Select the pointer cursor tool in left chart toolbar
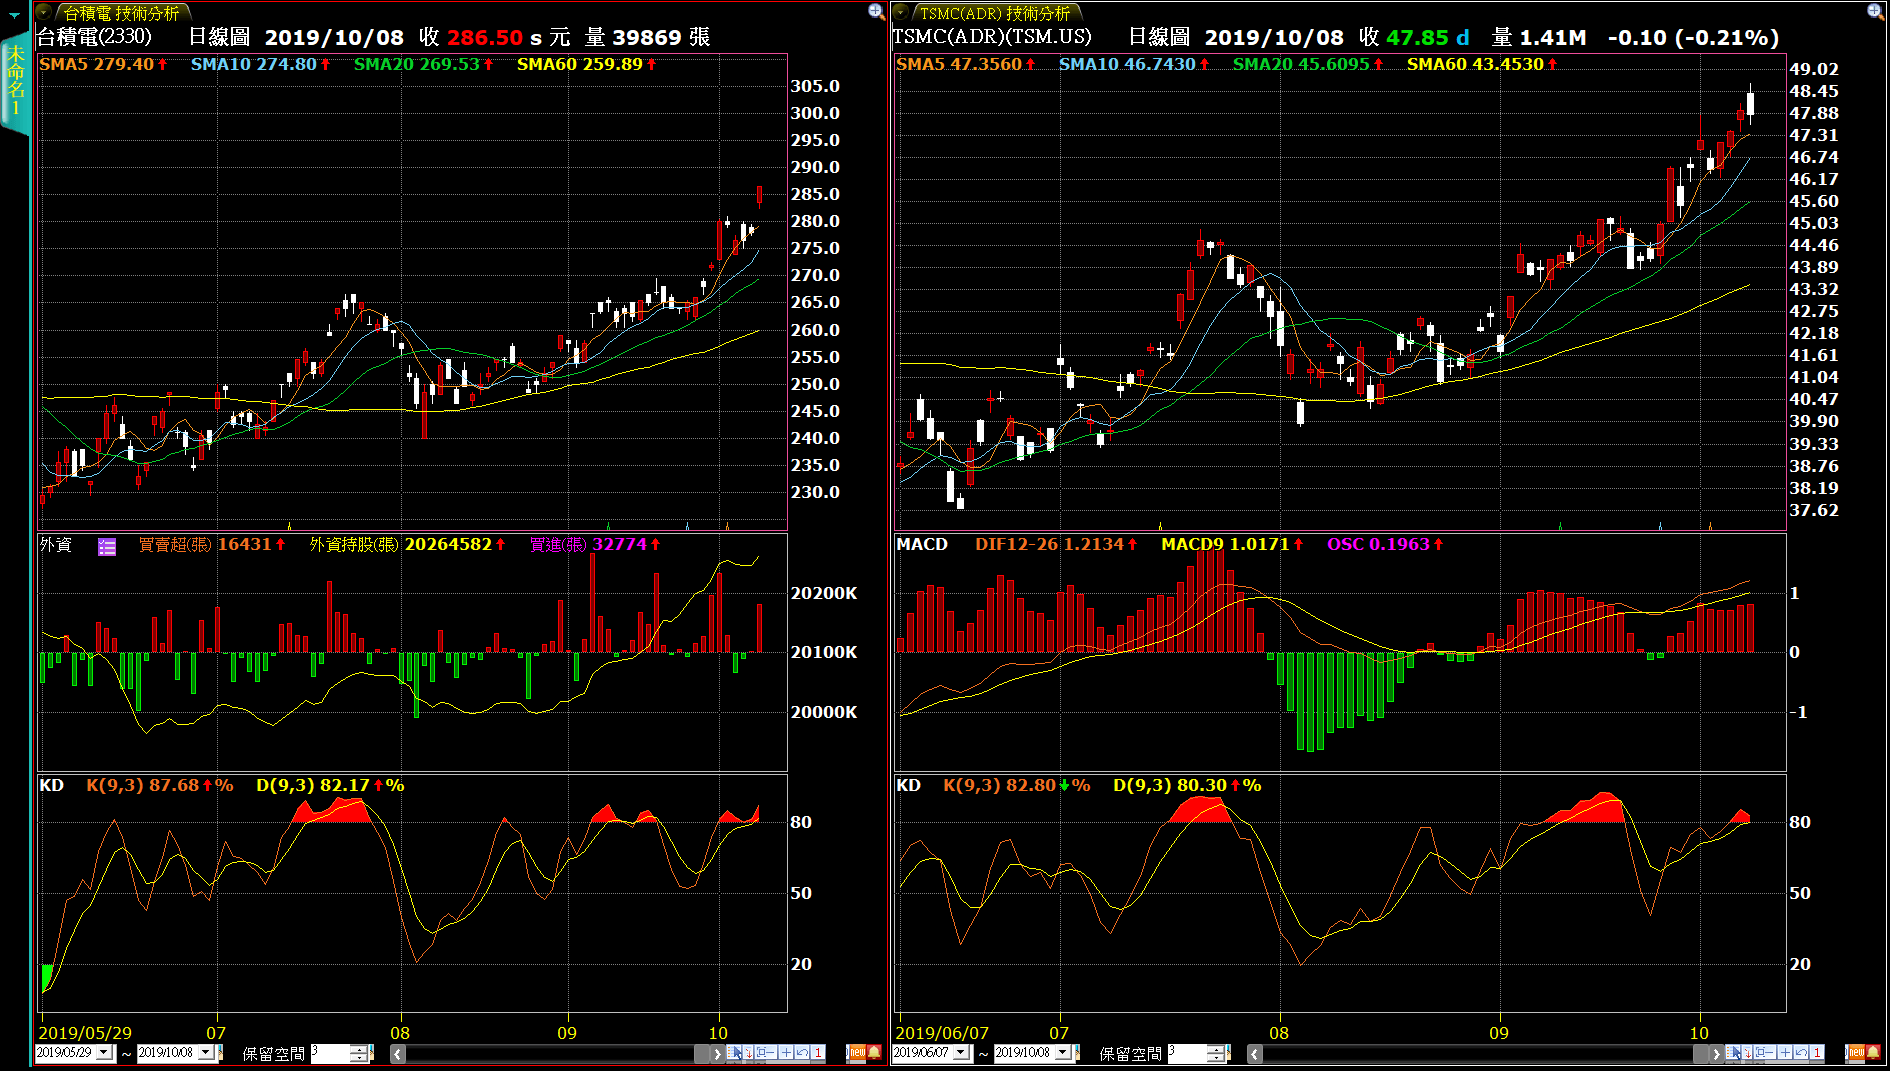This screenshot has height=1071, width=1890. click(735, 1053)
